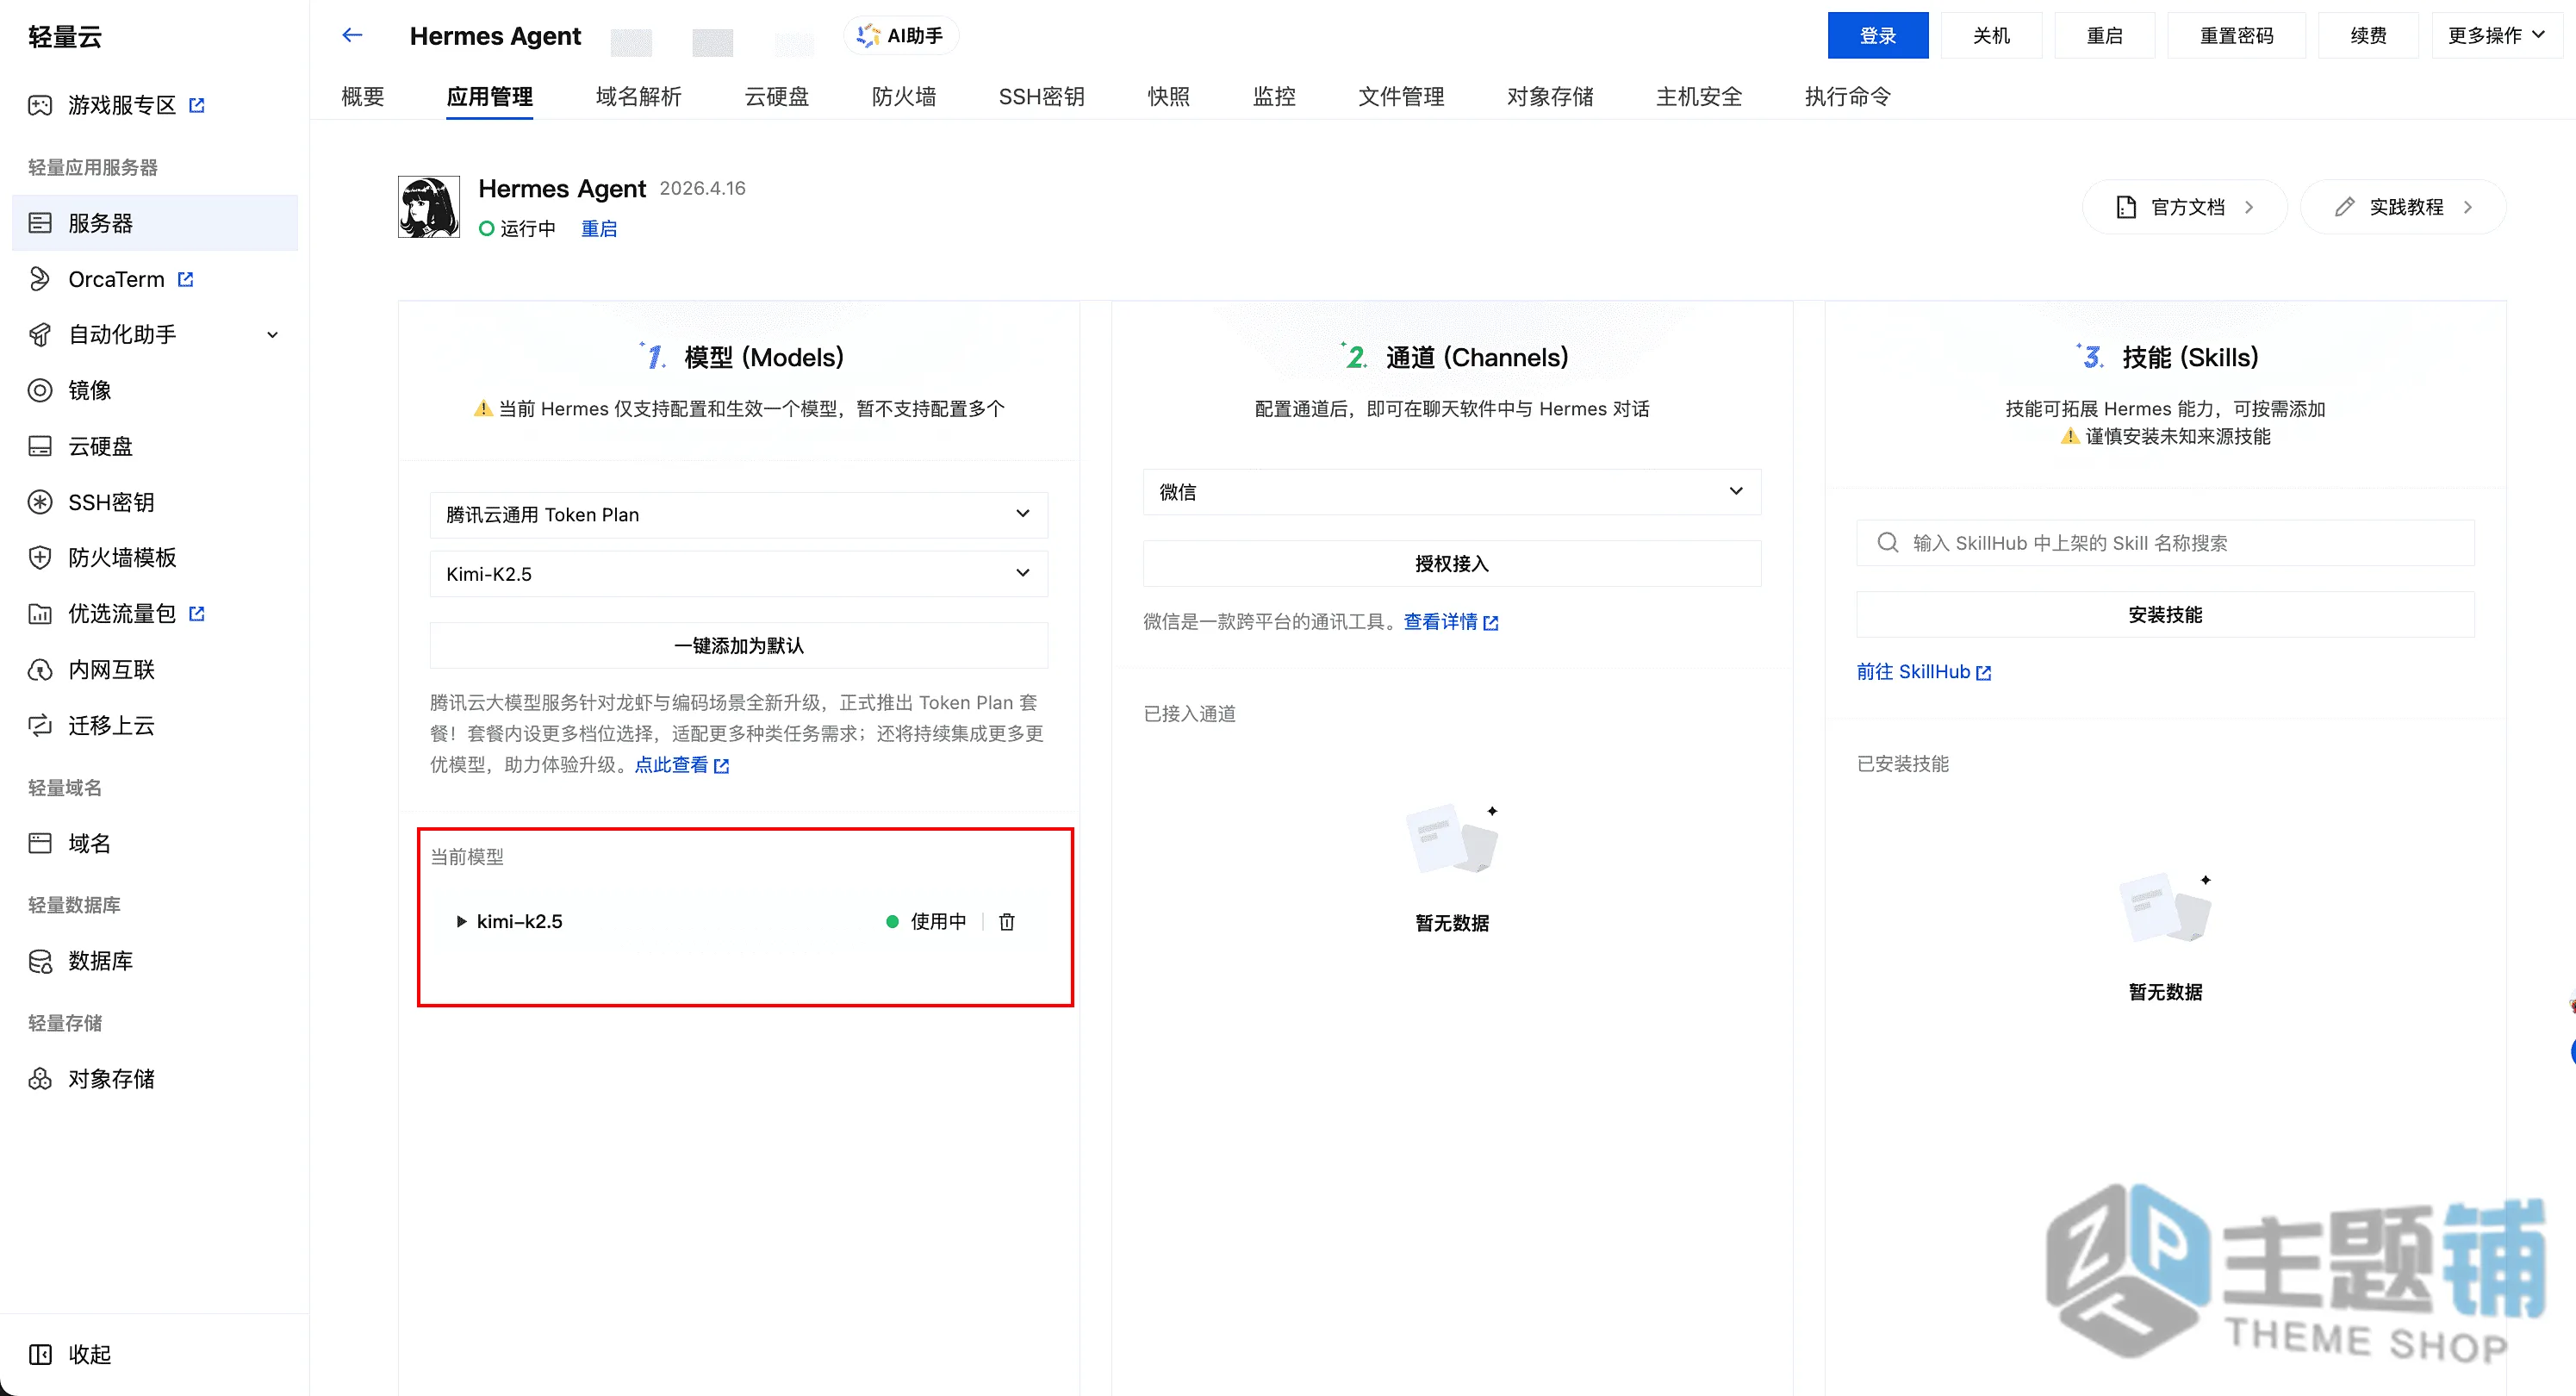Switch to the 域名解析 tab
2576x1396 pixels.
[x=638, y=96]
